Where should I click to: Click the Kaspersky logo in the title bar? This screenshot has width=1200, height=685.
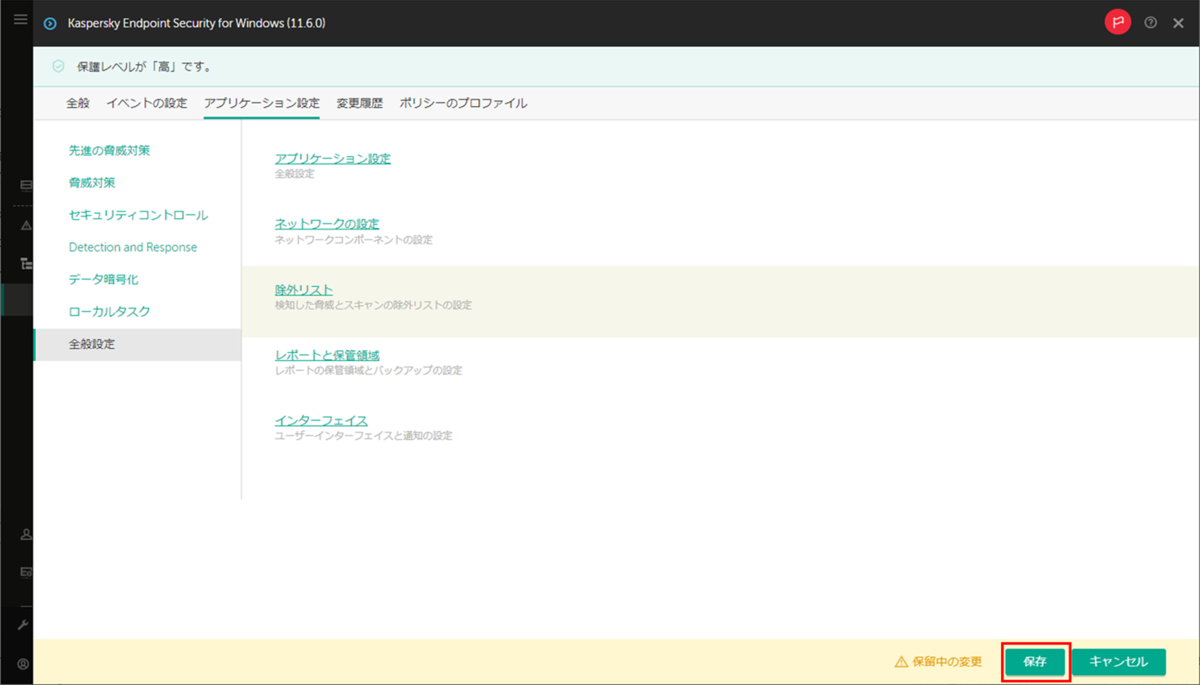point(49,22)
